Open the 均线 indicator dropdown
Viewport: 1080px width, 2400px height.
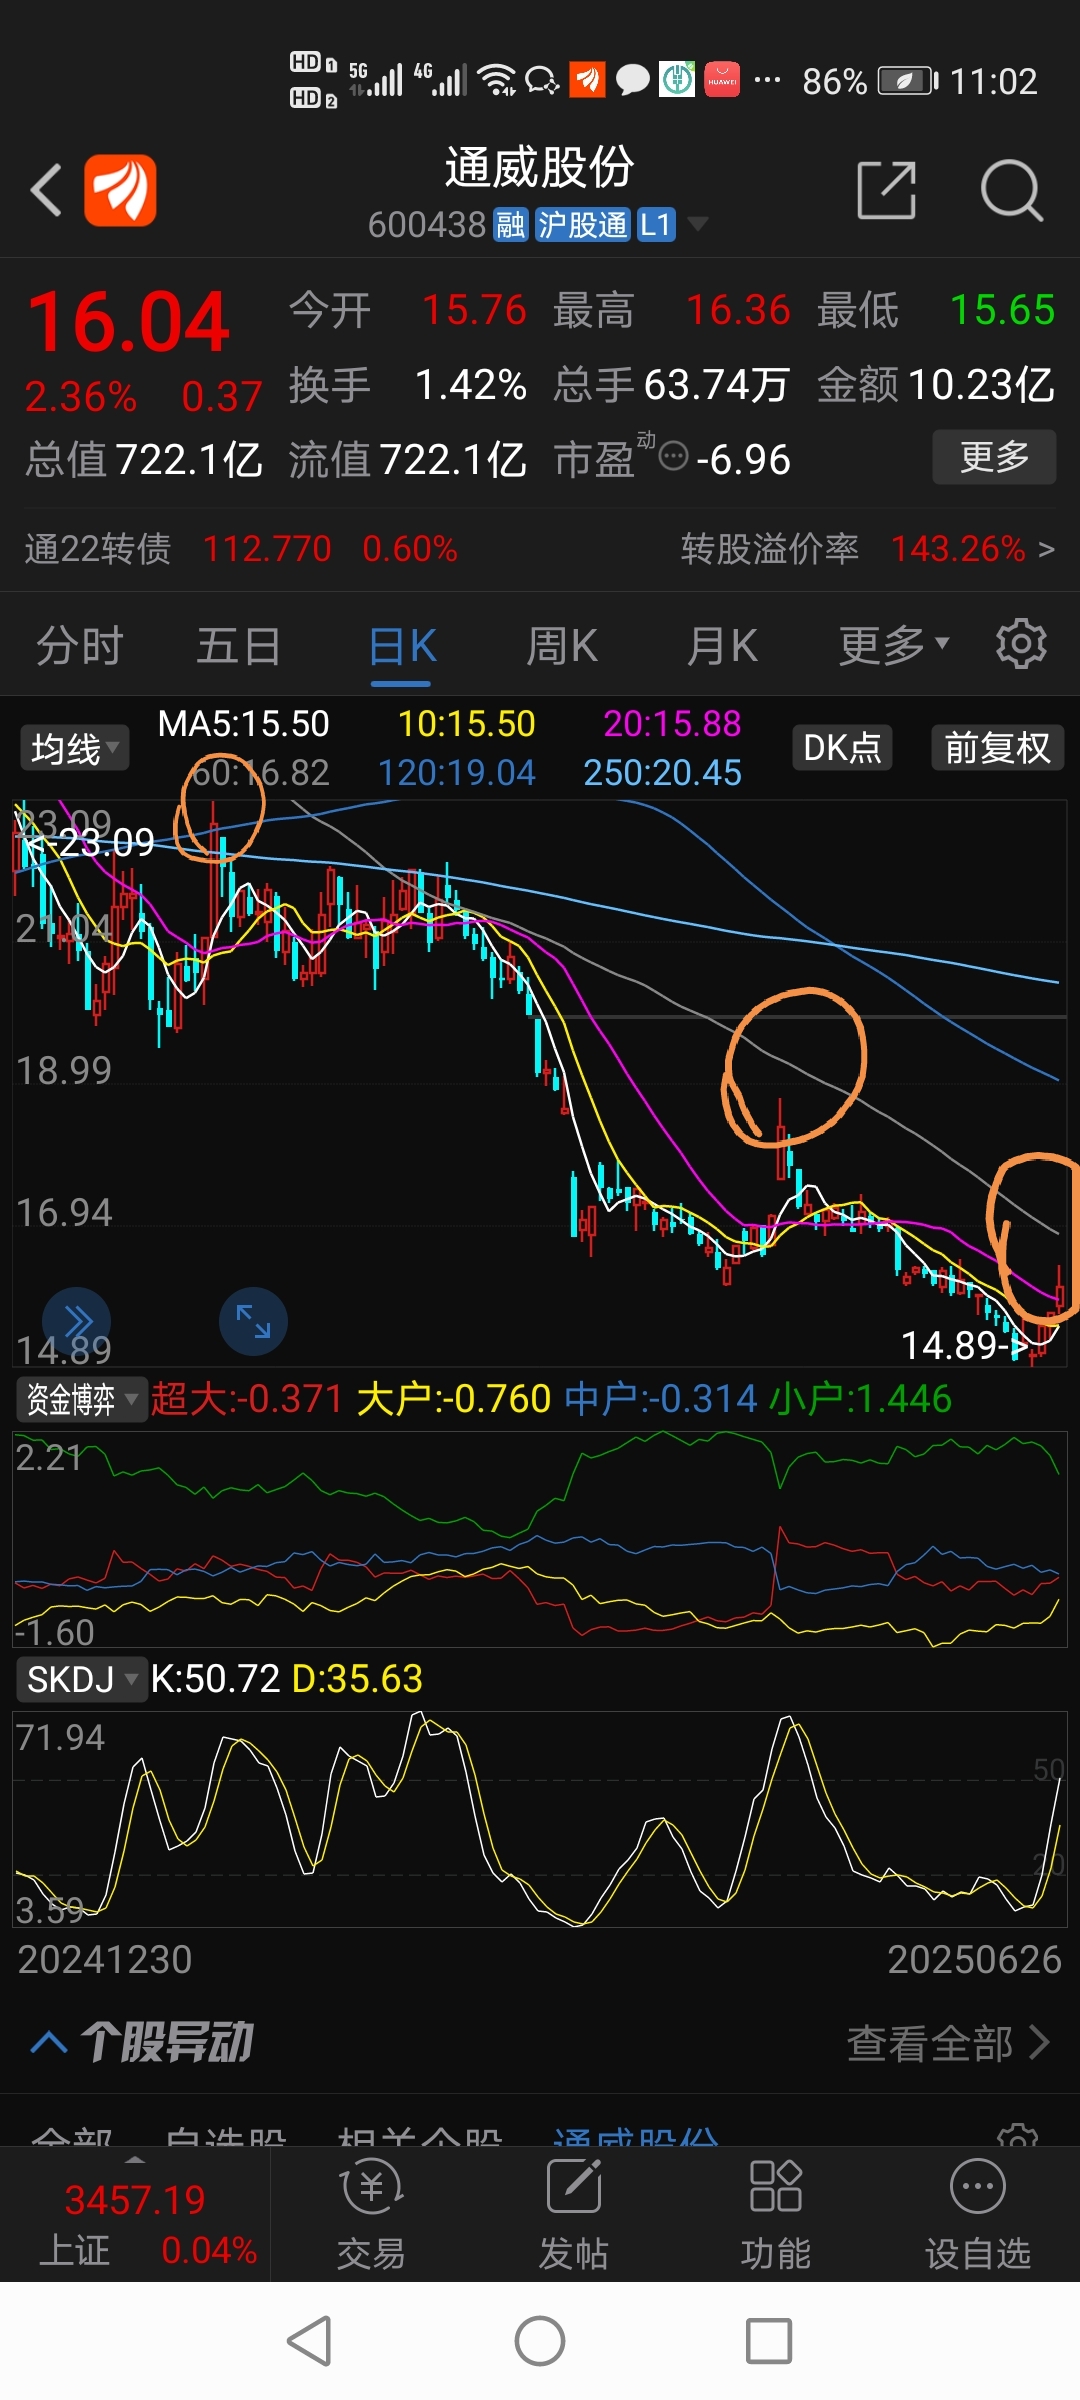pos(75,748)
